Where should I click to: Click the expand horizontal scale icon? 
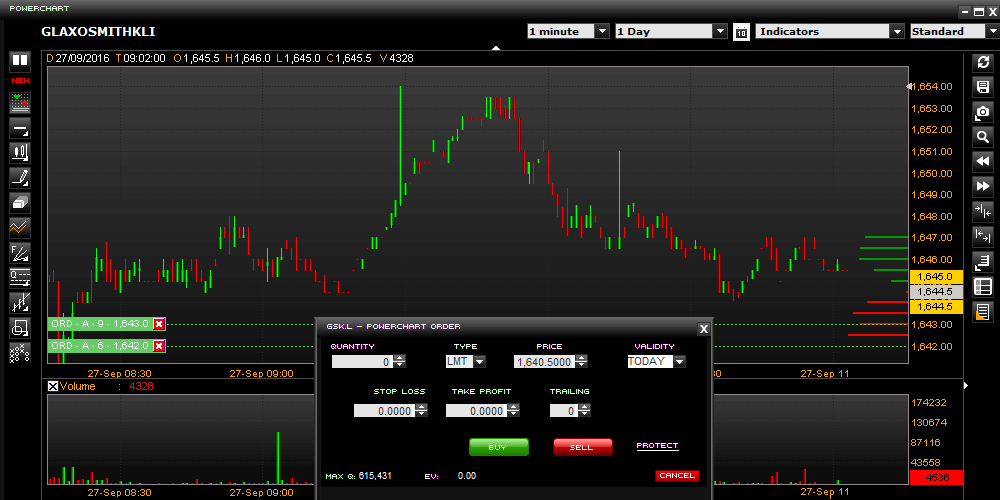tap(983, 237)
